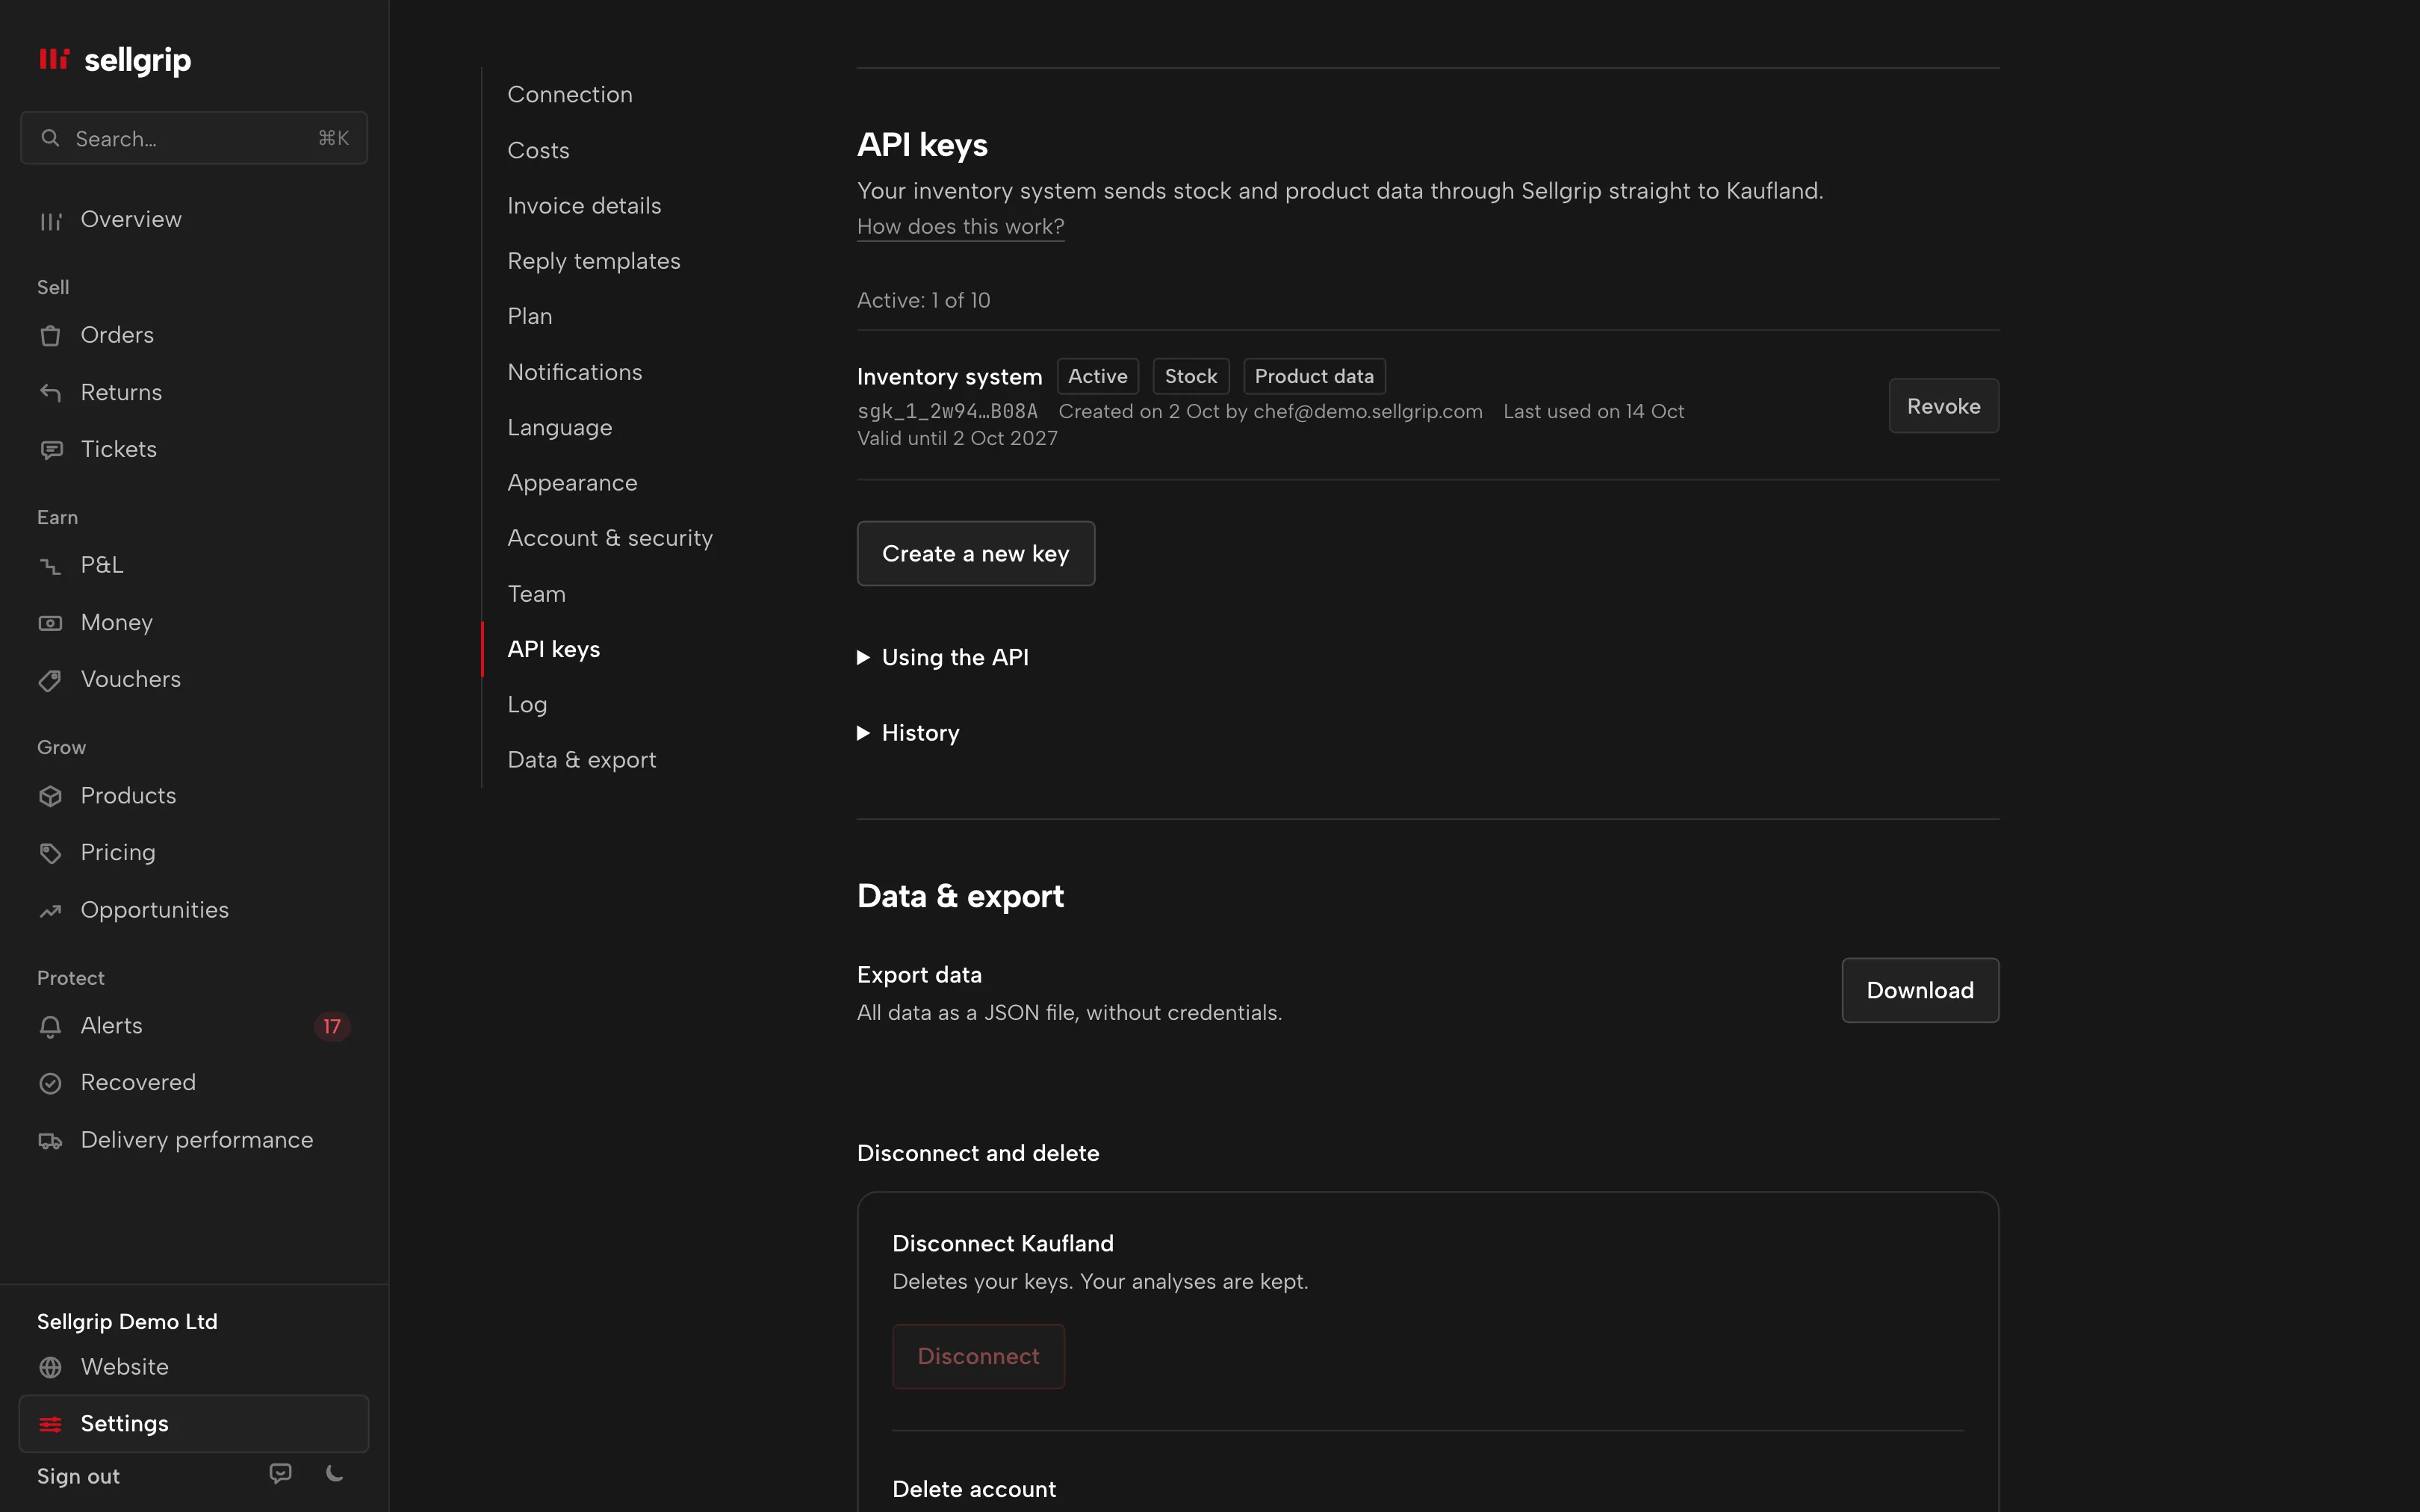Revoke the Inventory system key

click(x=1943, y=406)
